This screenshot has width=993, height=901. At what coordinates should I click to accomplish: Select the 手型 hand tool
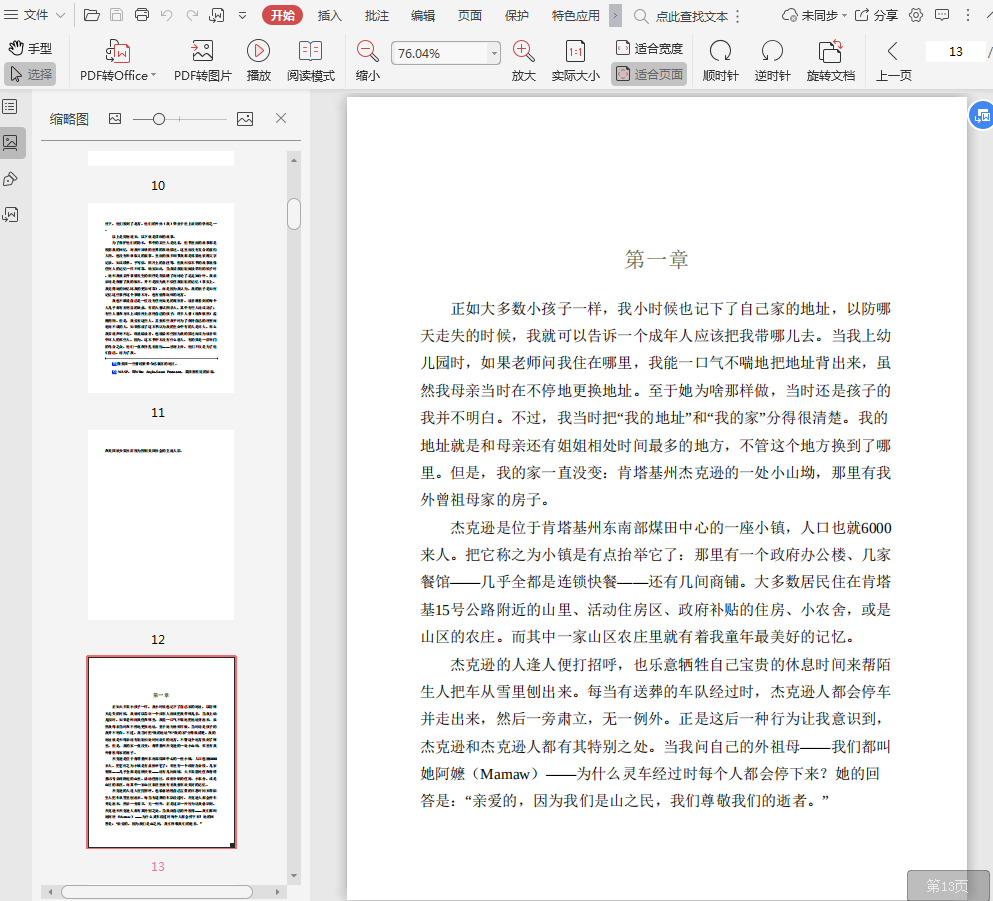coord(30,48)
